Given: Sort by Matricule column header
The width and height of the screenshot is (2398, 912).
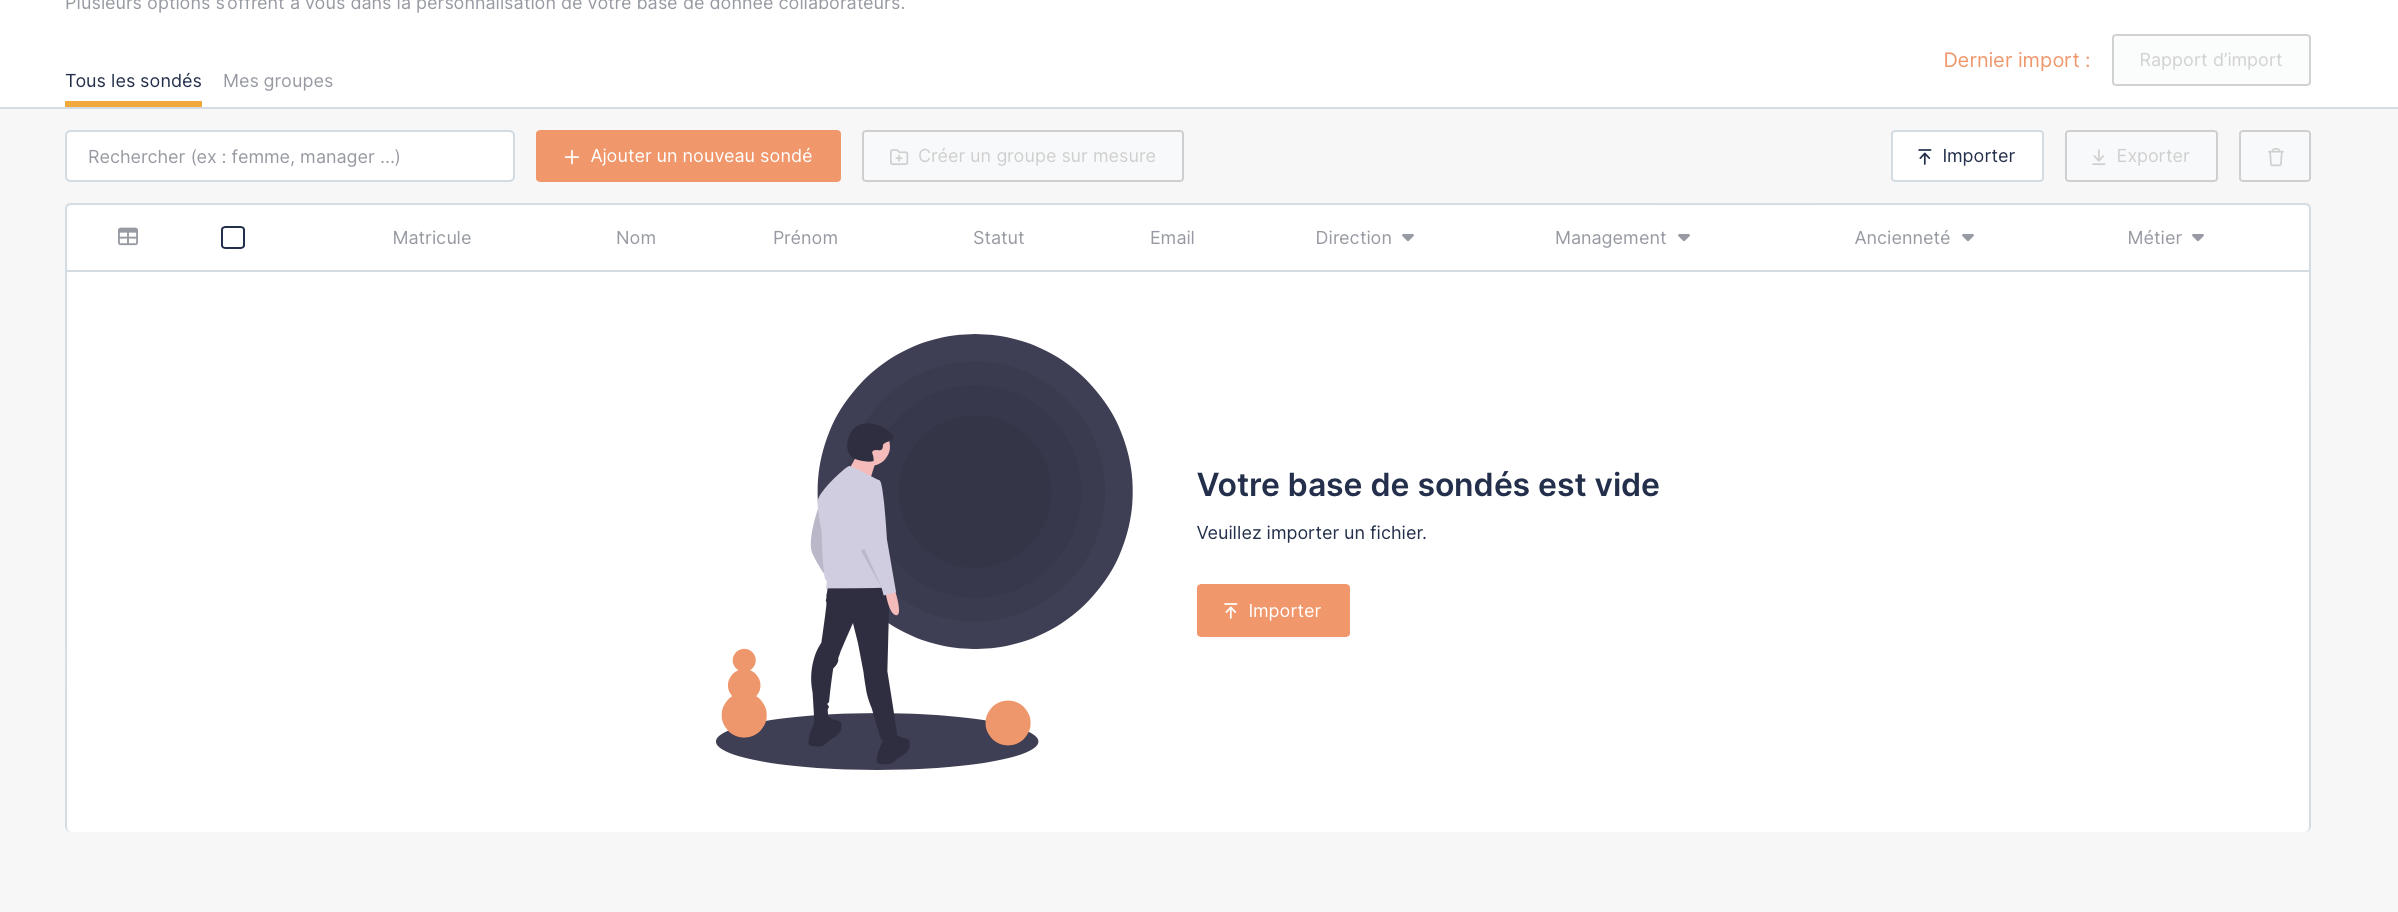Looking at the screenshot, I should point(432,238).
